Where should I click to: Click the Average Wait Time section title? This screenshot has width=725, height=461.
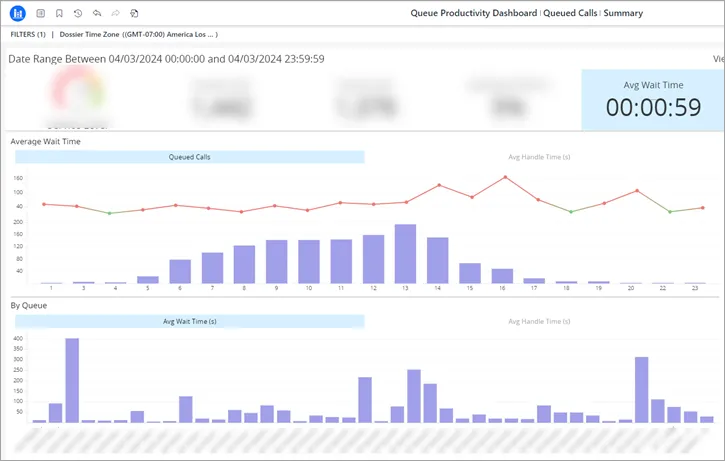(45, 141)
